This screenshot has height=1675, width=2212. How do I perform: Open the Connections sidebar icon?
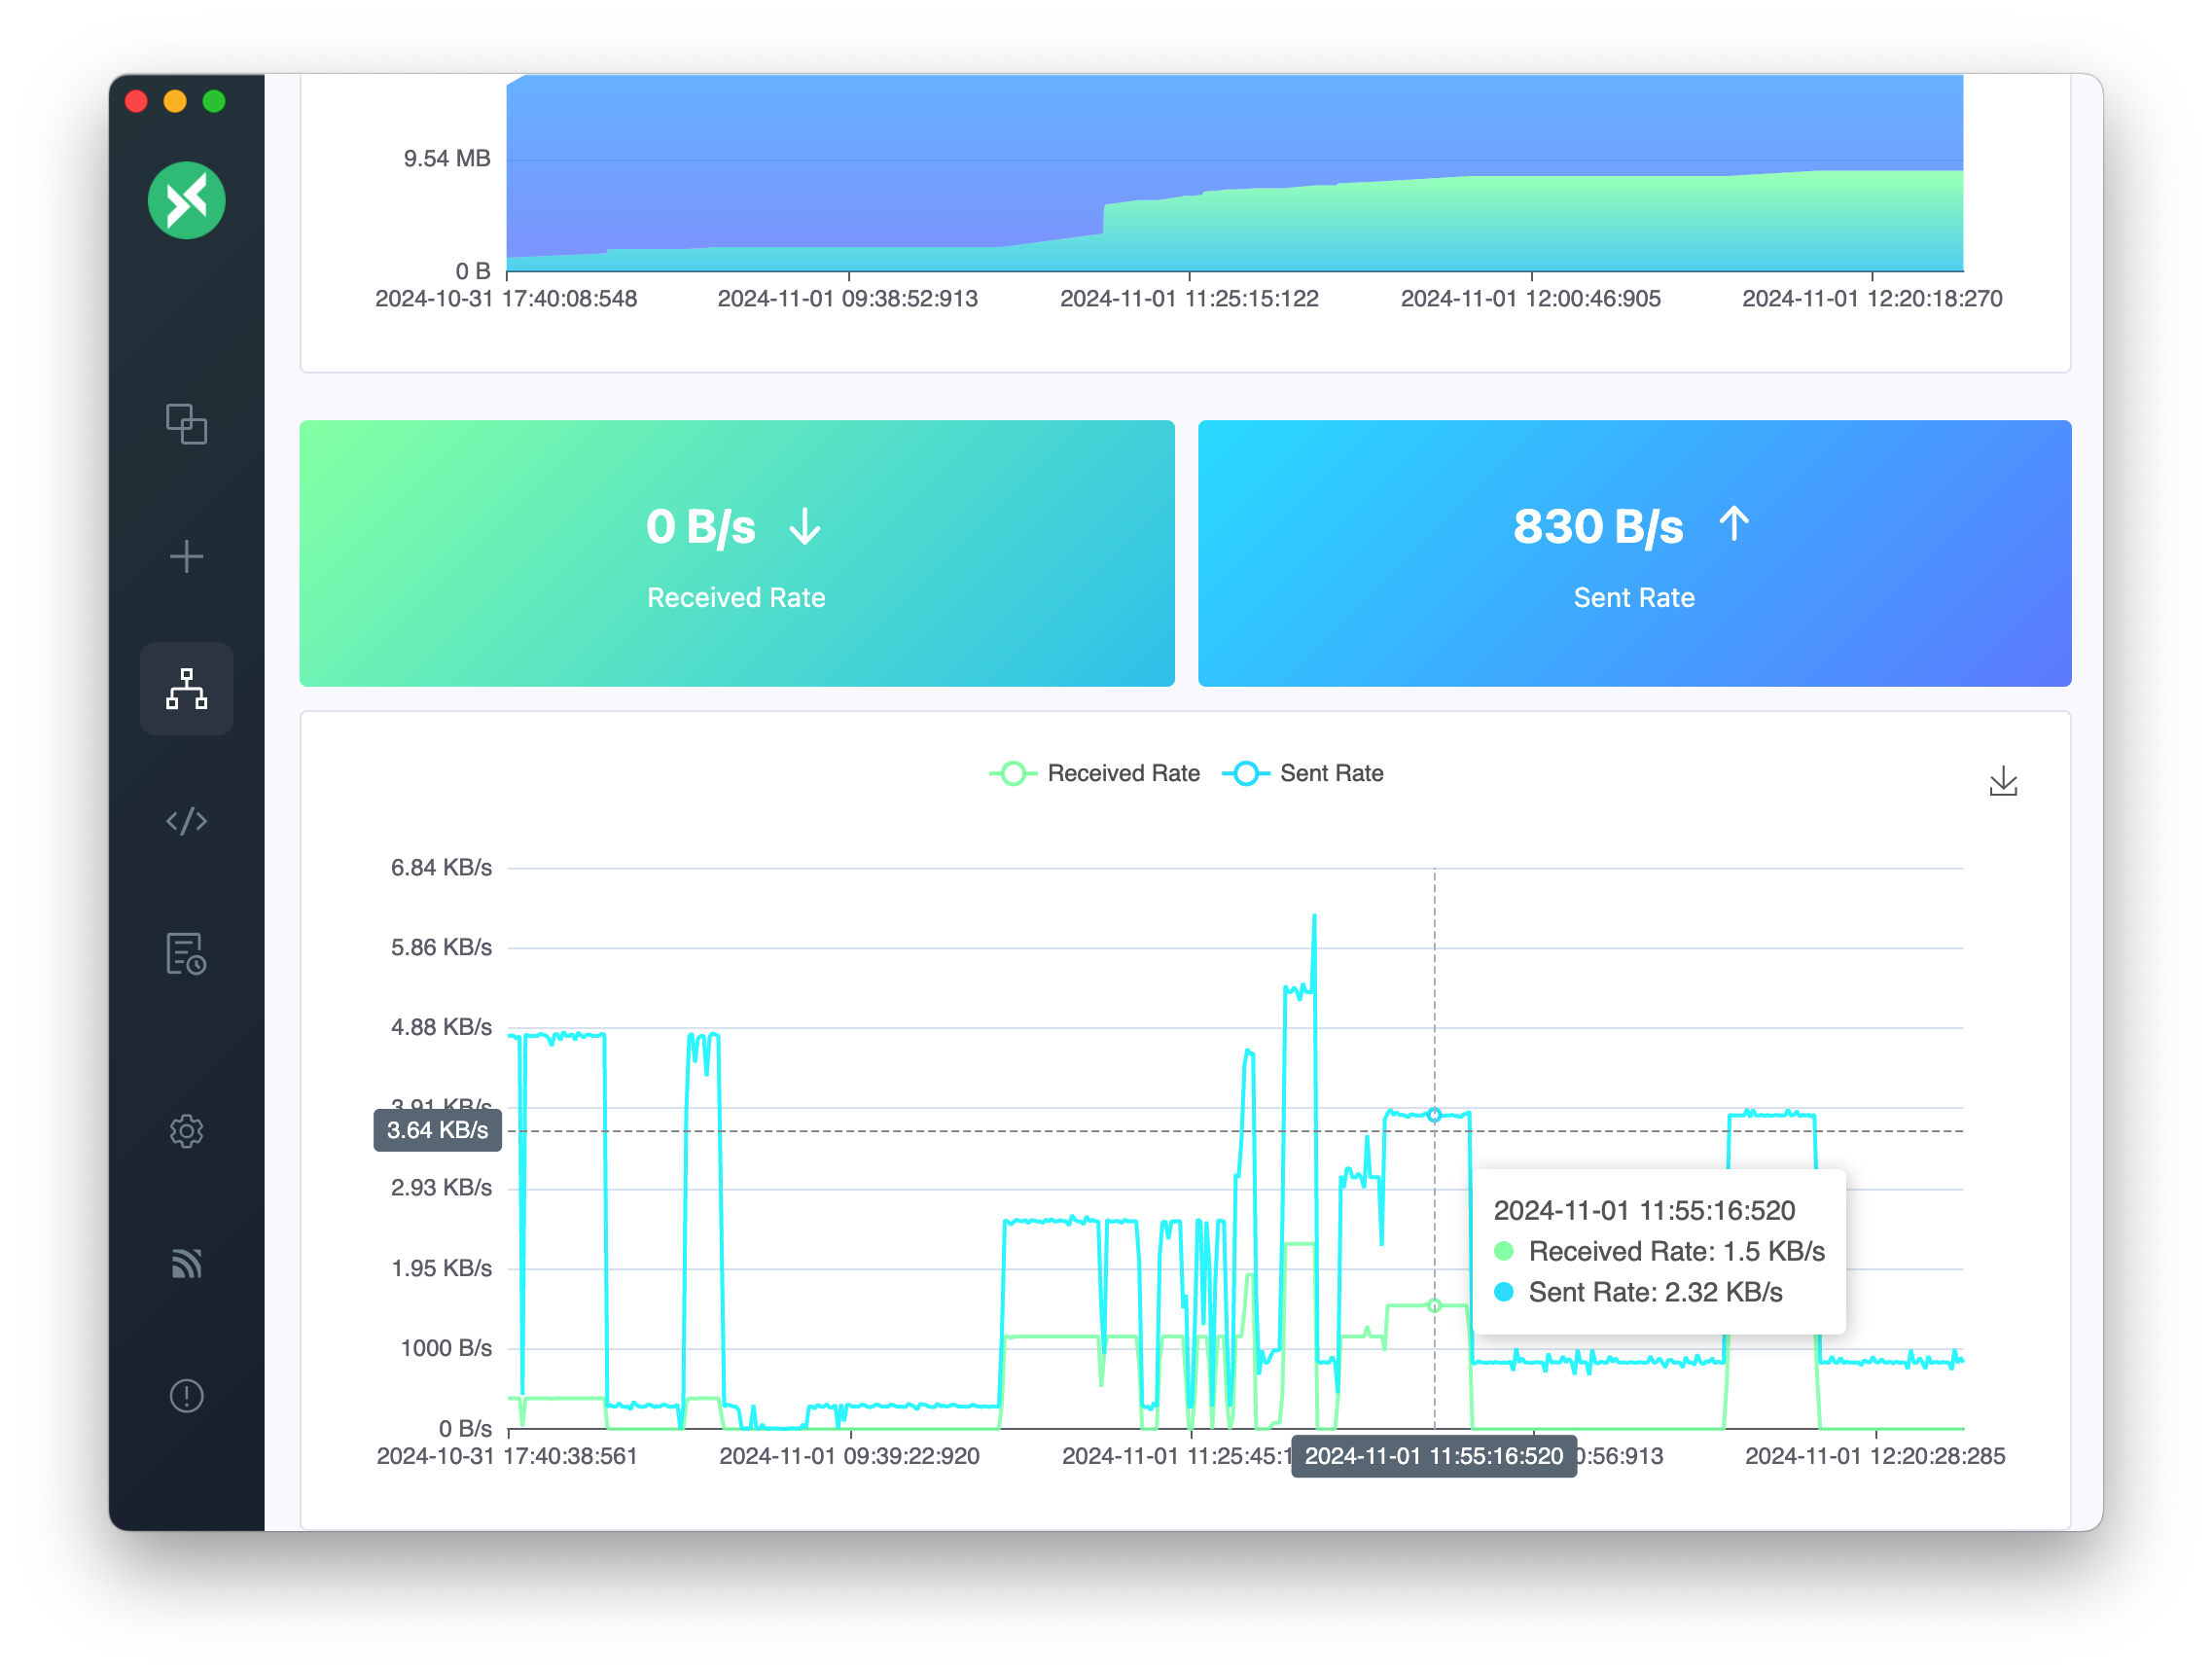tap(187, 424)
